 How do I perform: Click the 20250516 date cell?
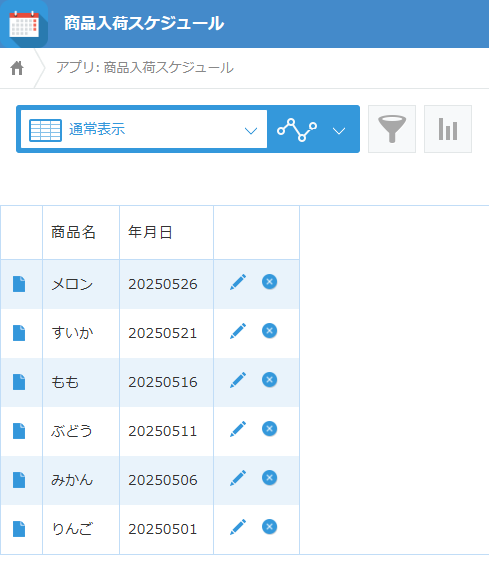[x=163, y=382]
